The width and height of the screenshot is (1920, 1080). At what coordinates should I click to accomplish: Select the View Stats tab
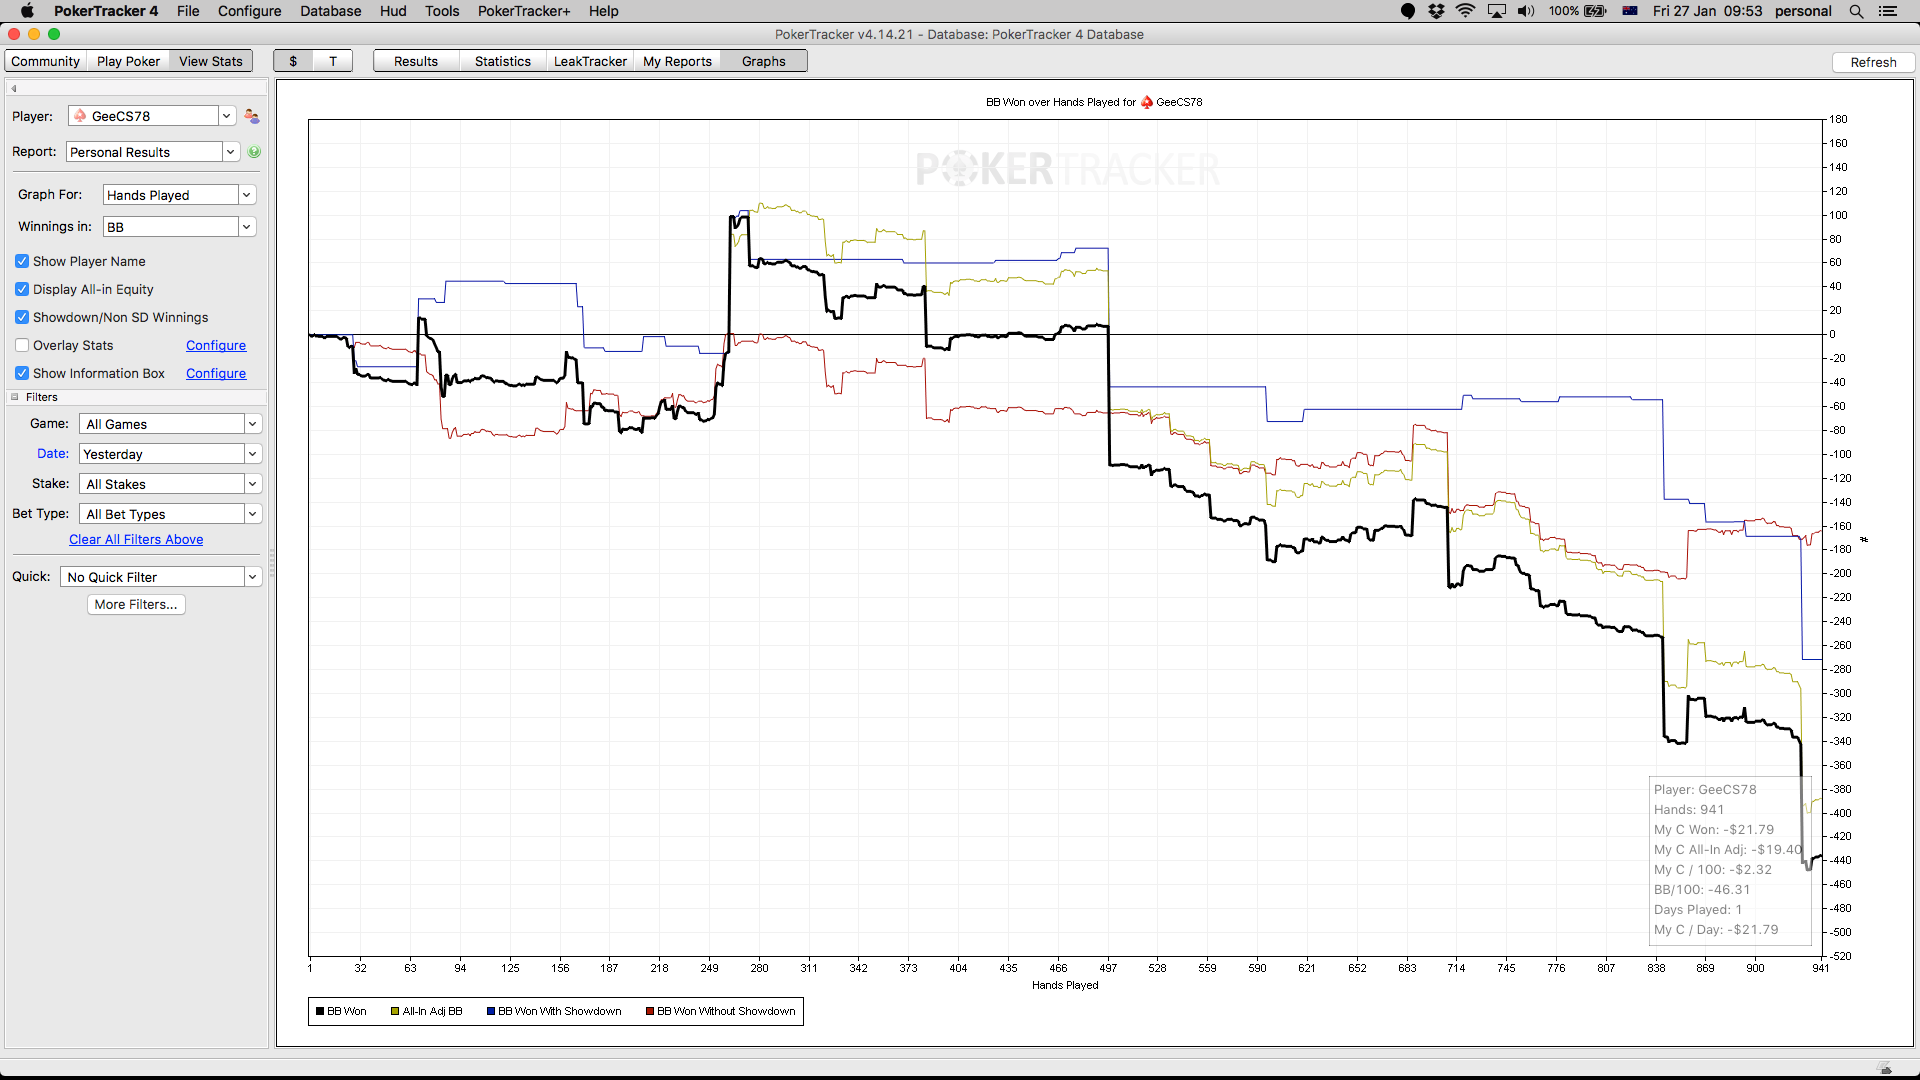click(211, 61)
